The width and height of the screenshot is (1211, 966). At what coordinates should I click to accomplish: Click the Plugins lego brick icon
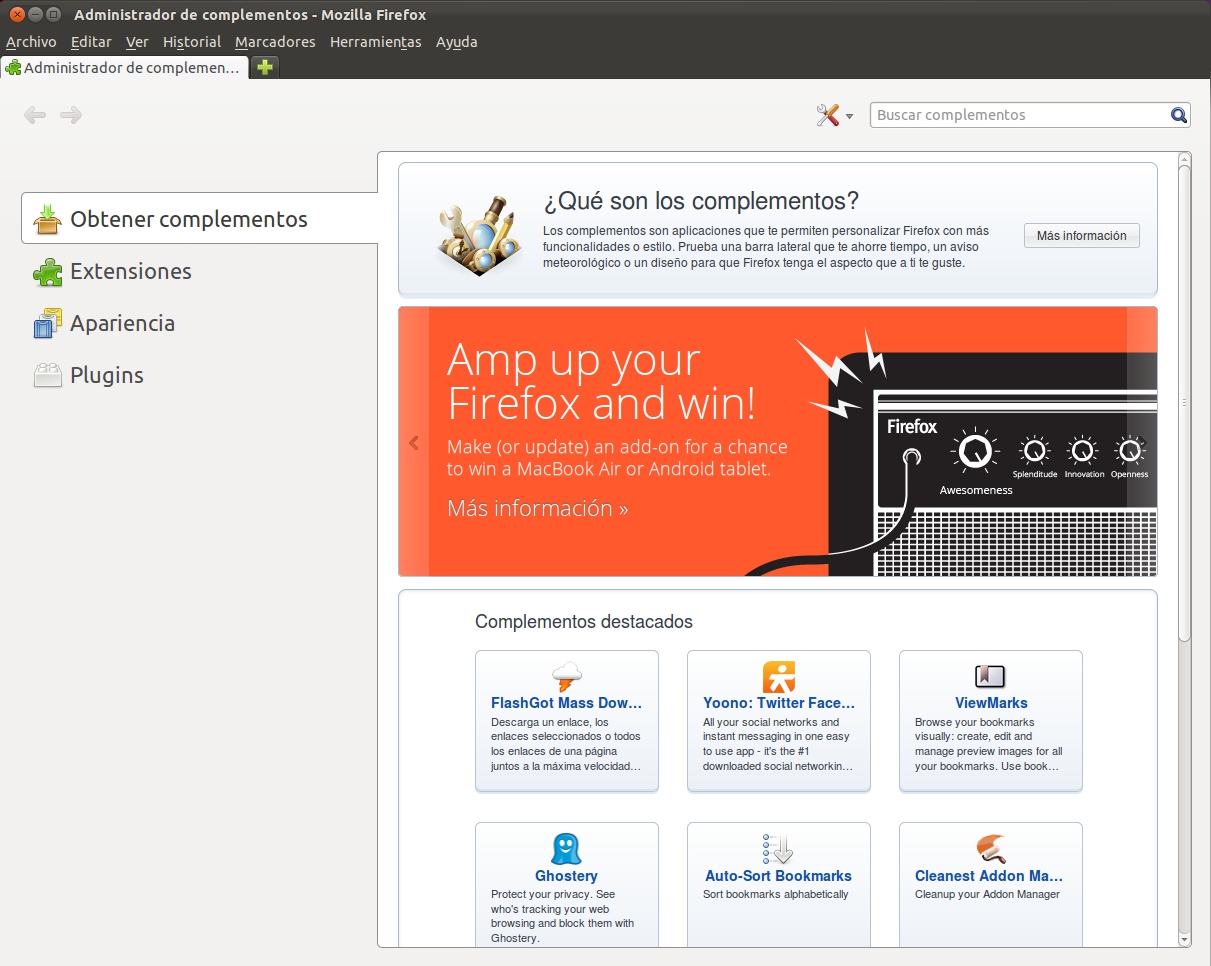(x=48, y=376)
